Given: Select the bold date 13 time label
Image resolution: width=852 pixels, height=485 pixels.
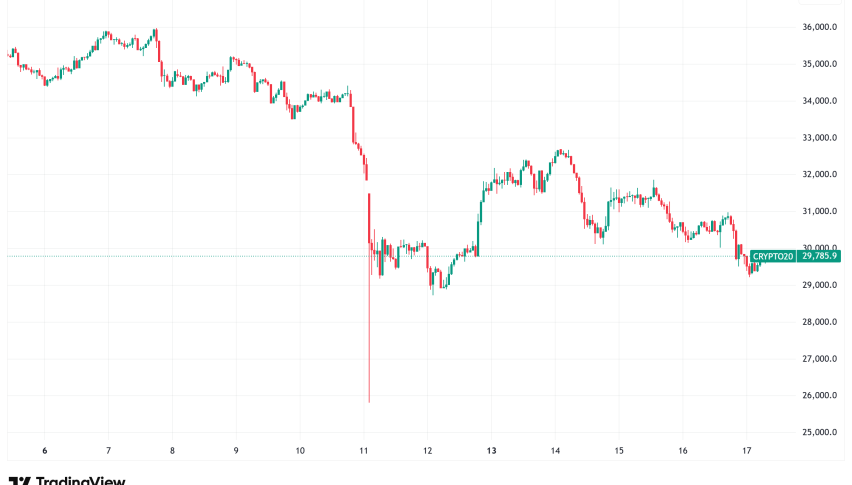Looking at the screenshot, I should tap(492, 451).
